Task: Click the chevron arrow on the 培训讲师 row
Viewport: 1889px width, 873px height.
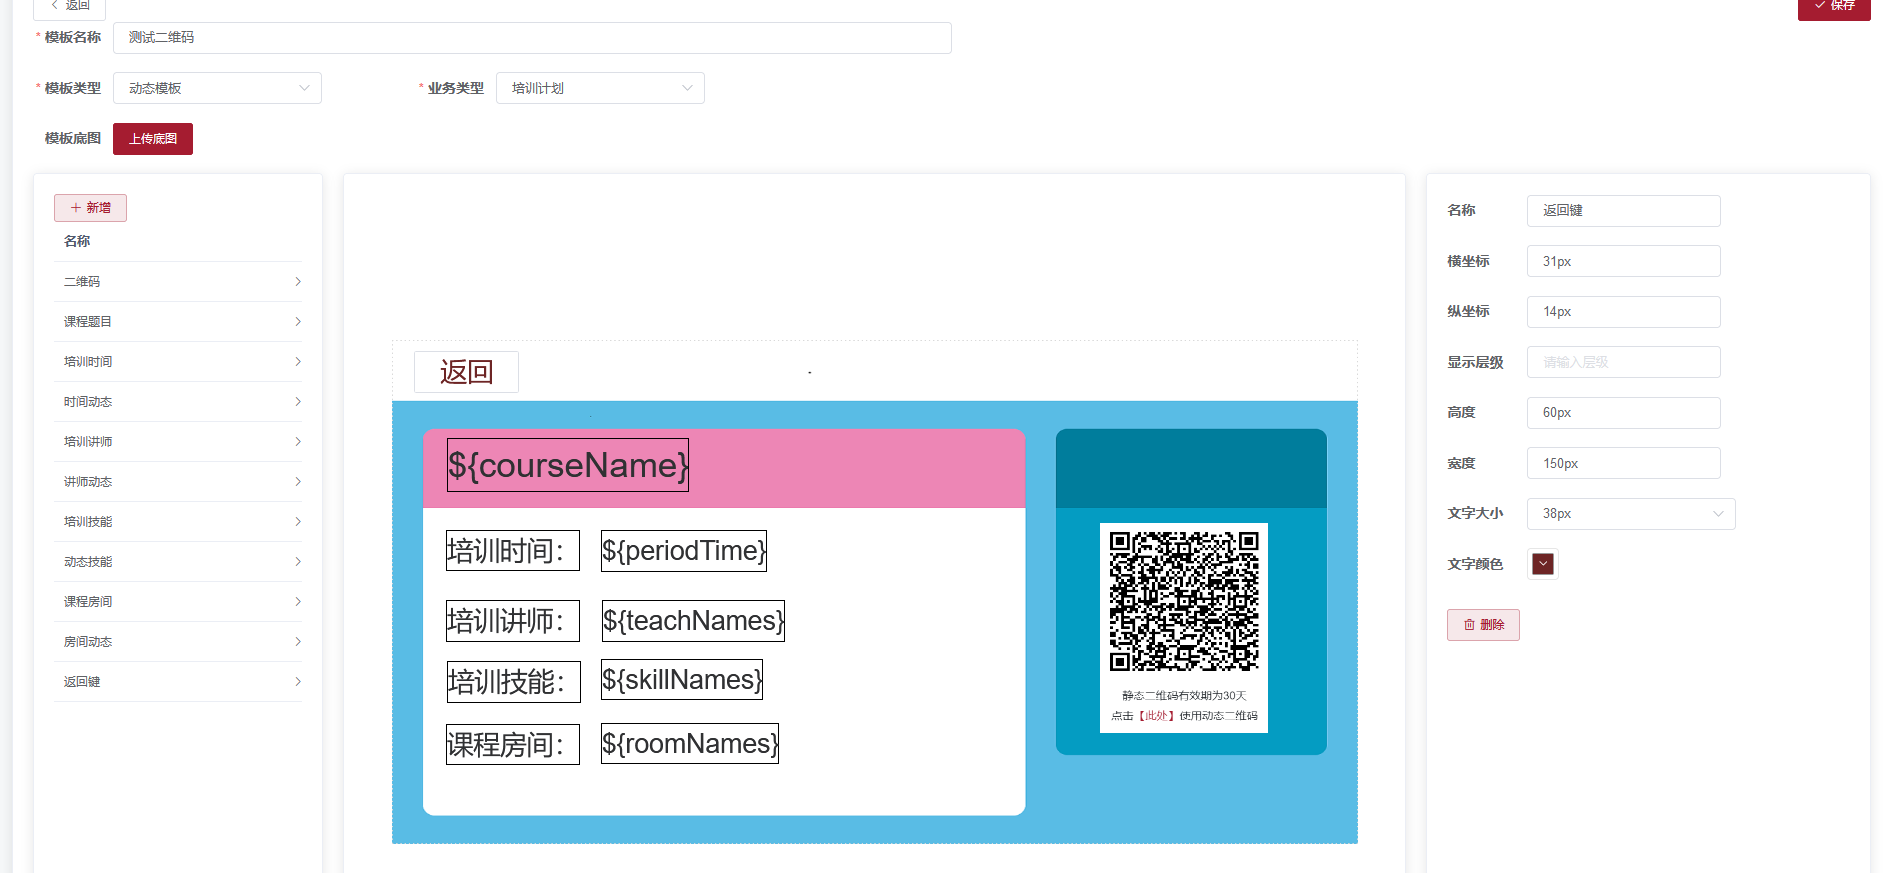Action: pyautogui.click(x=298, y=442)
